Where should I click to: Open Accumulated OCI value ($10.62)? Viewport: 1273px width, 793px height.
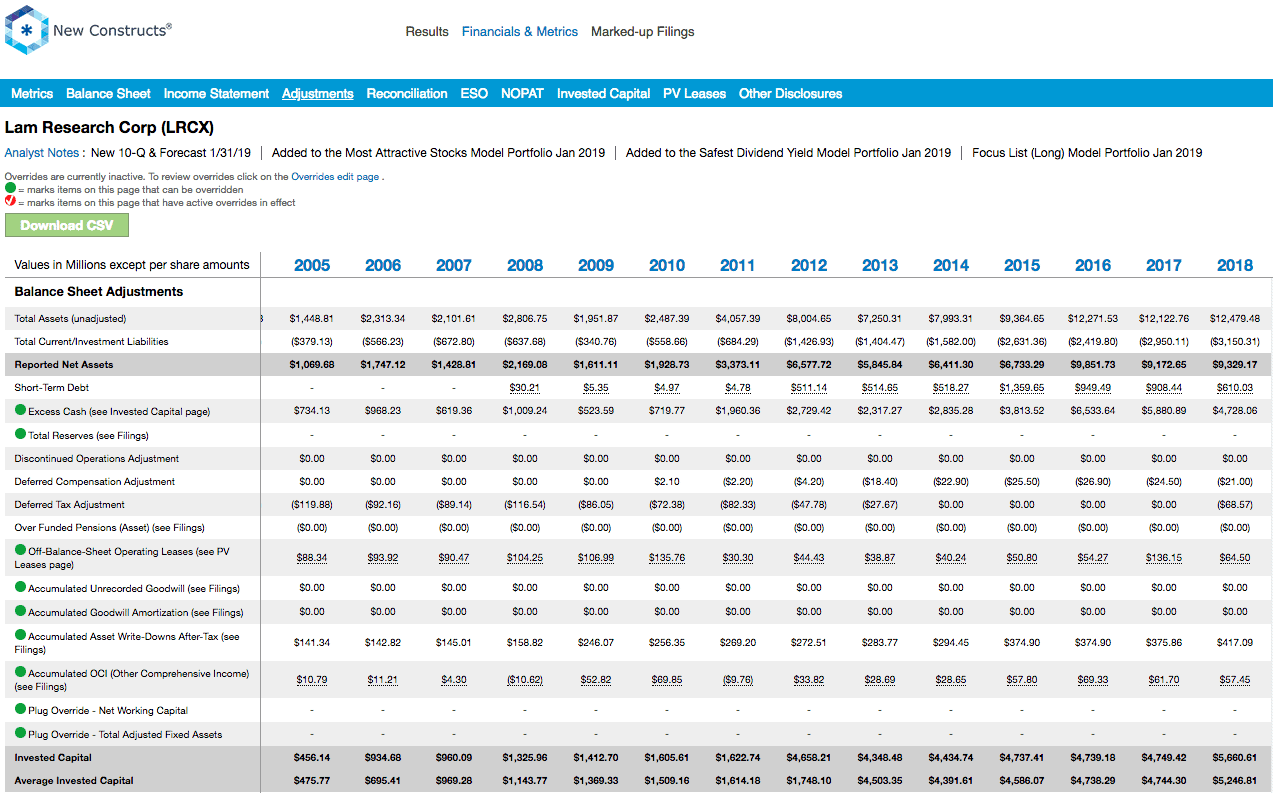coord(525,680)
